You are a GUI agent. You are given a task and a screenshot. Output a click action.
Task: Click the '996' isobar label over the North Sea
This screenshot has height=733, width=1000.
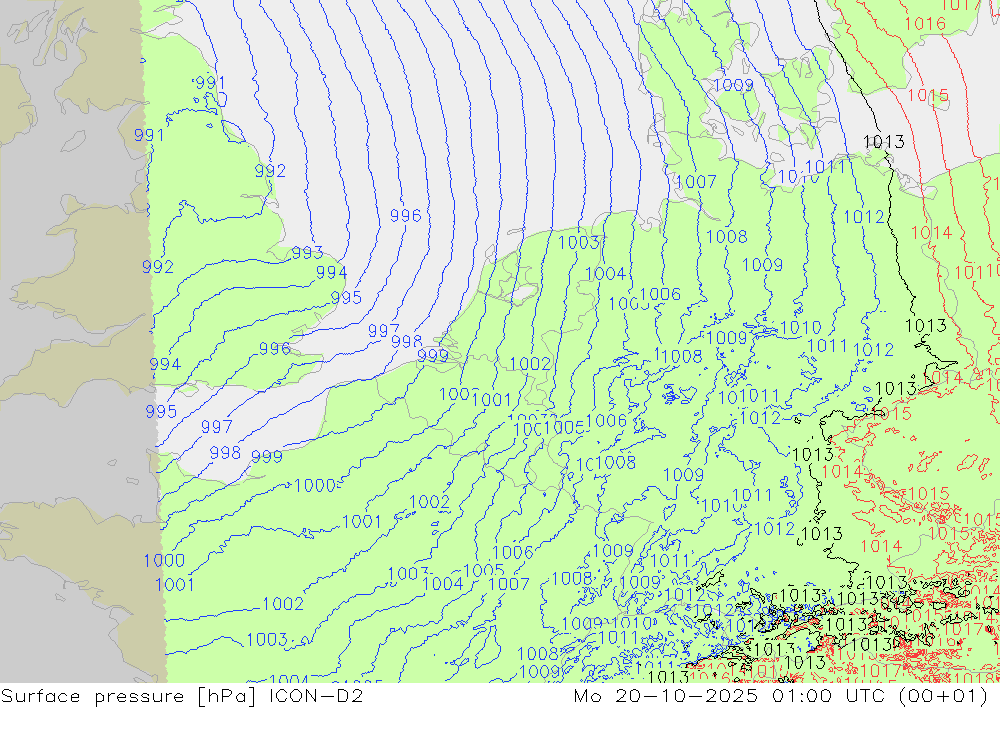tap(406, 216)
